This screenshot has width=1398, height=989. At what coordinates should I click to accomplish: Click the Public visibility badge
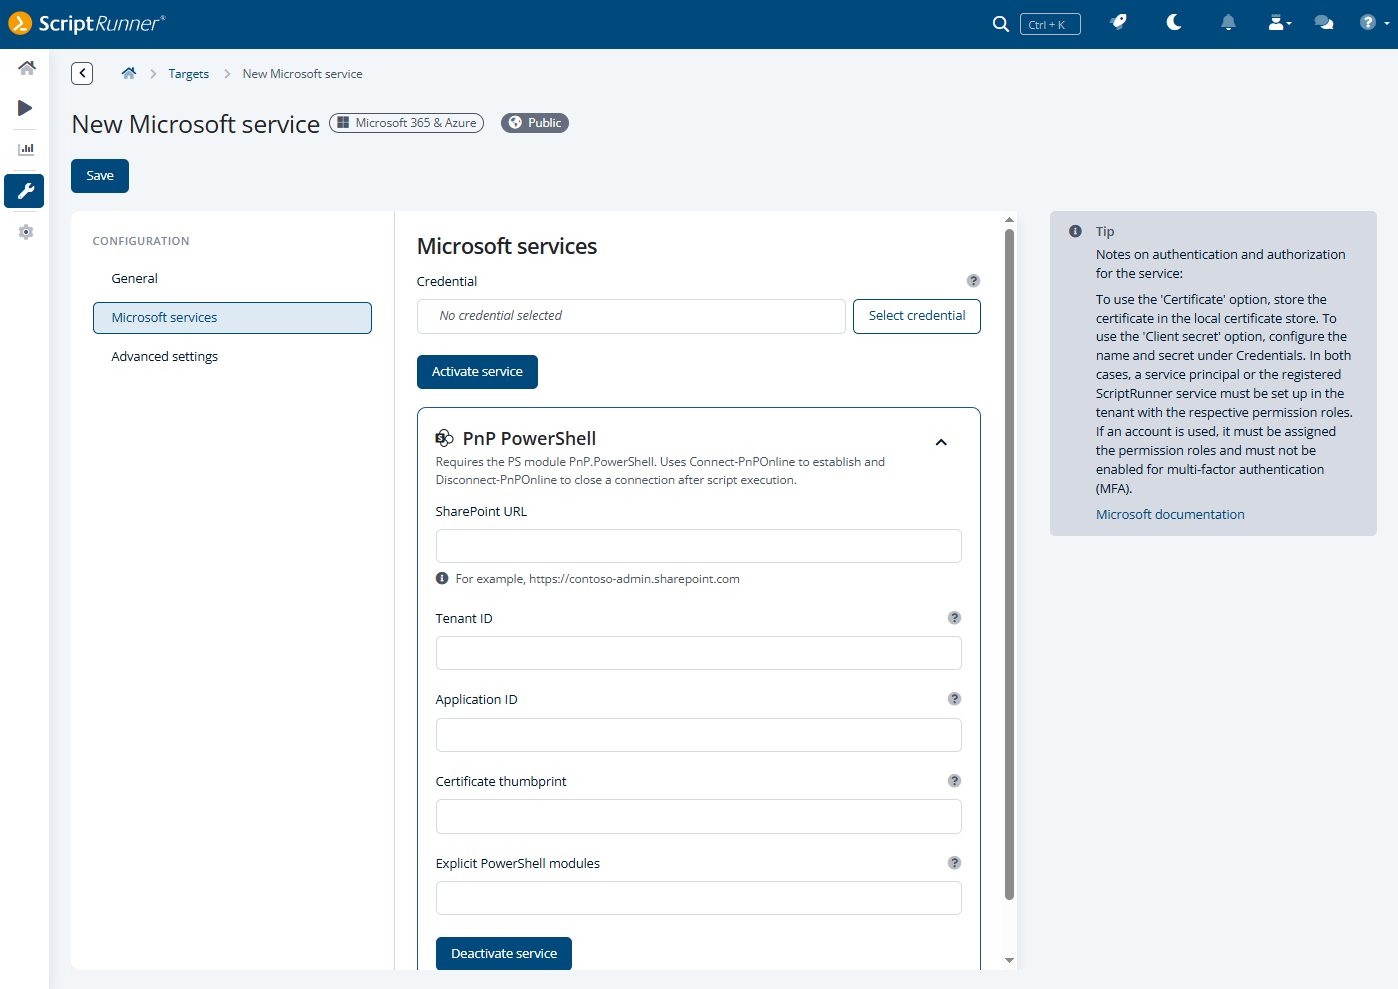(535, 123)
